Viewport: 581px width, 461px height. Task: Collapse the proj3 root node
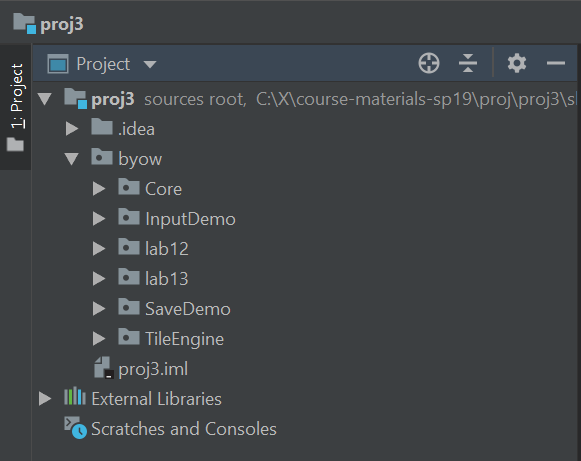point(45,99)
